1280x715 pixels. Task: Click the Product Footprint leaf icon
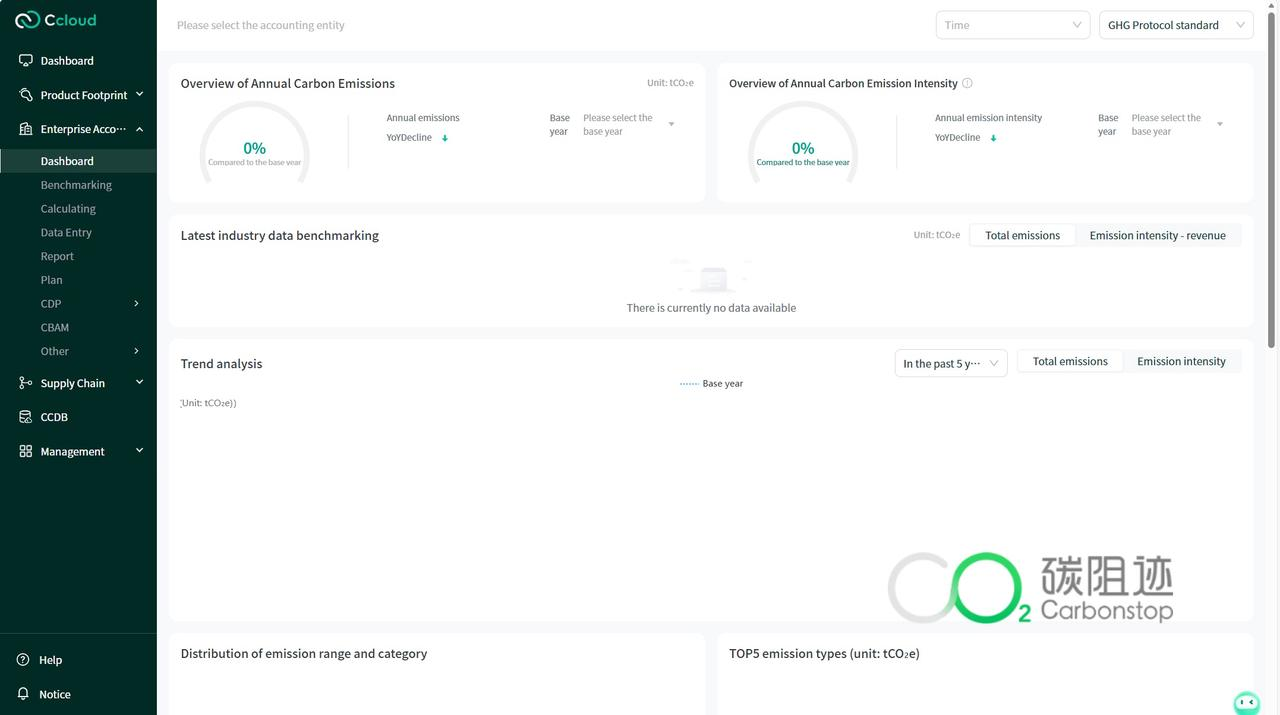point(26,95)
